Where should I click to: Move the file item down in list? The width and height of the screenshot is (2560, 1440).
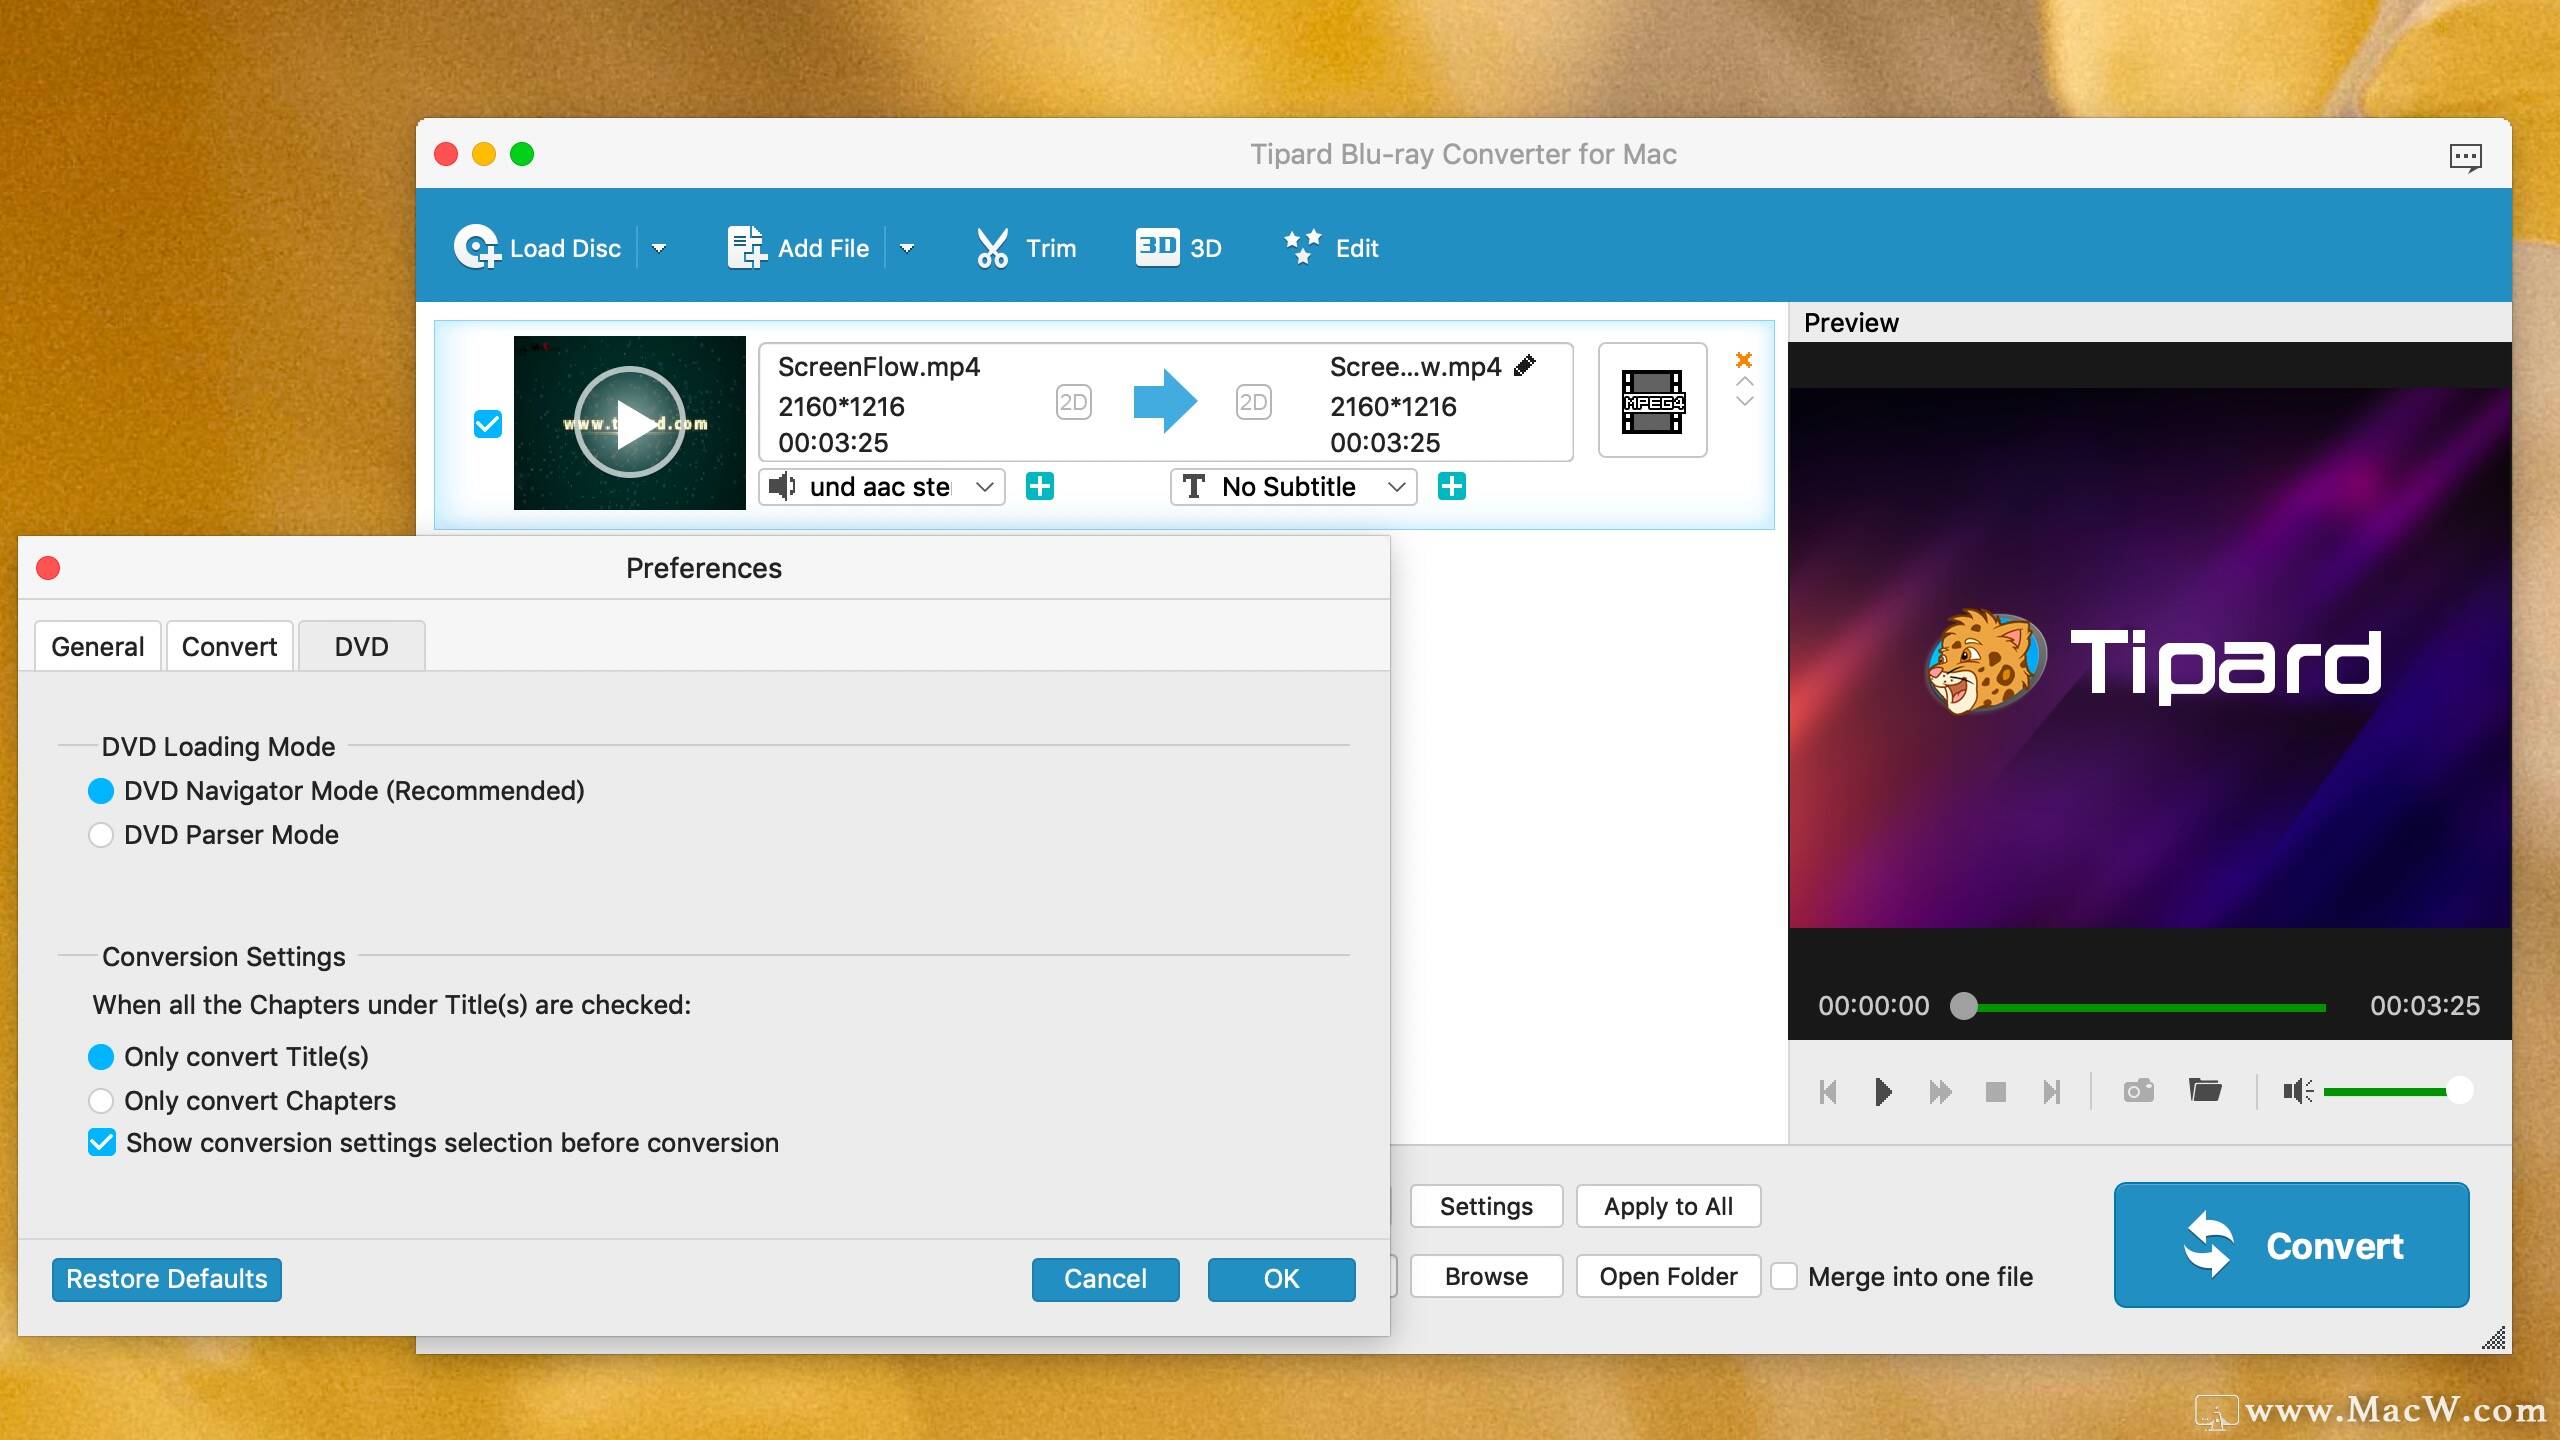click(1745, 402)
